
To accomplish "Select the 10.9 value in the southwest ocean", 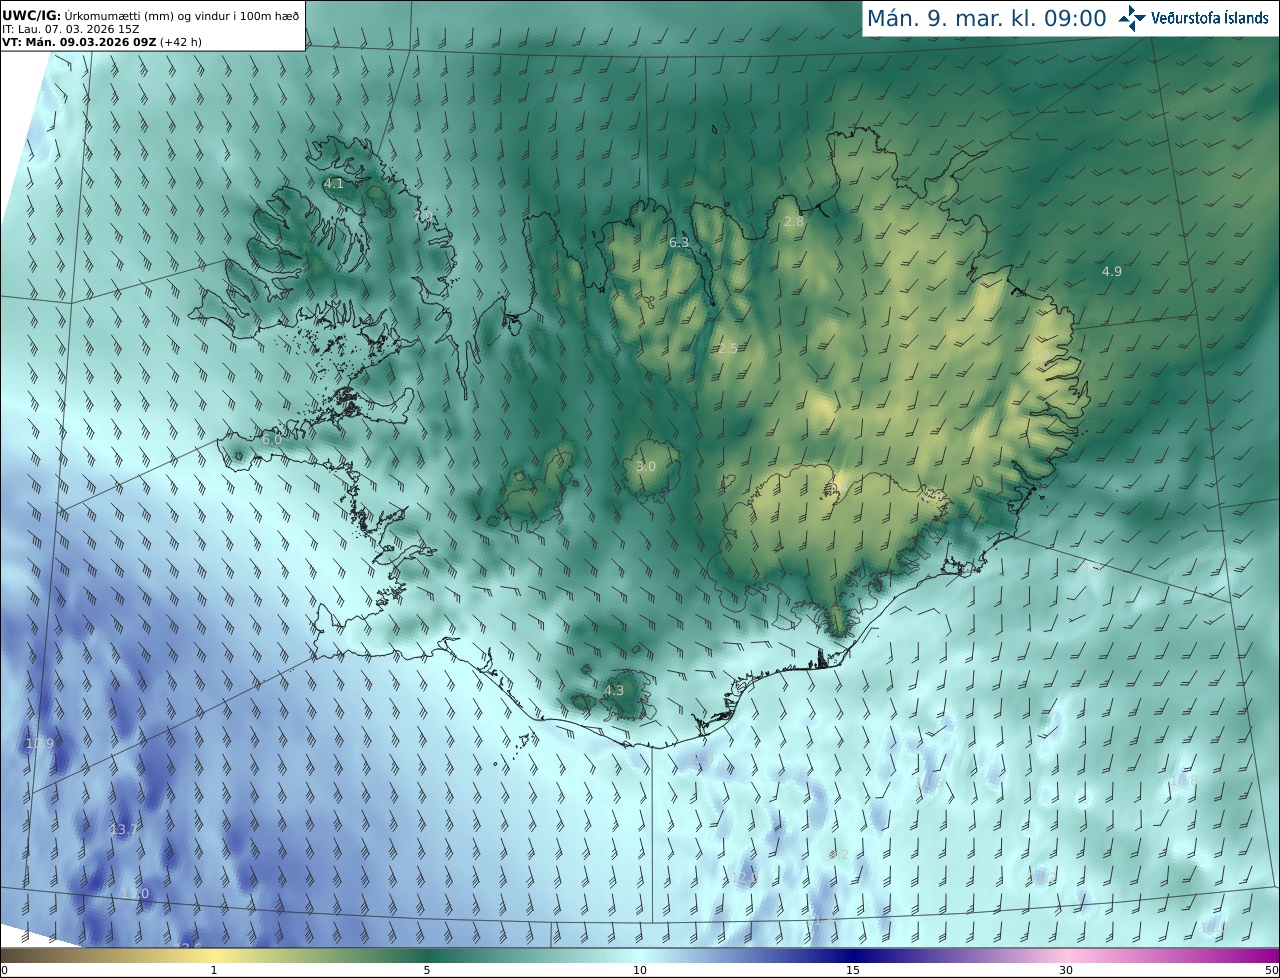I will pyautogui.click(x=40, y=744).
